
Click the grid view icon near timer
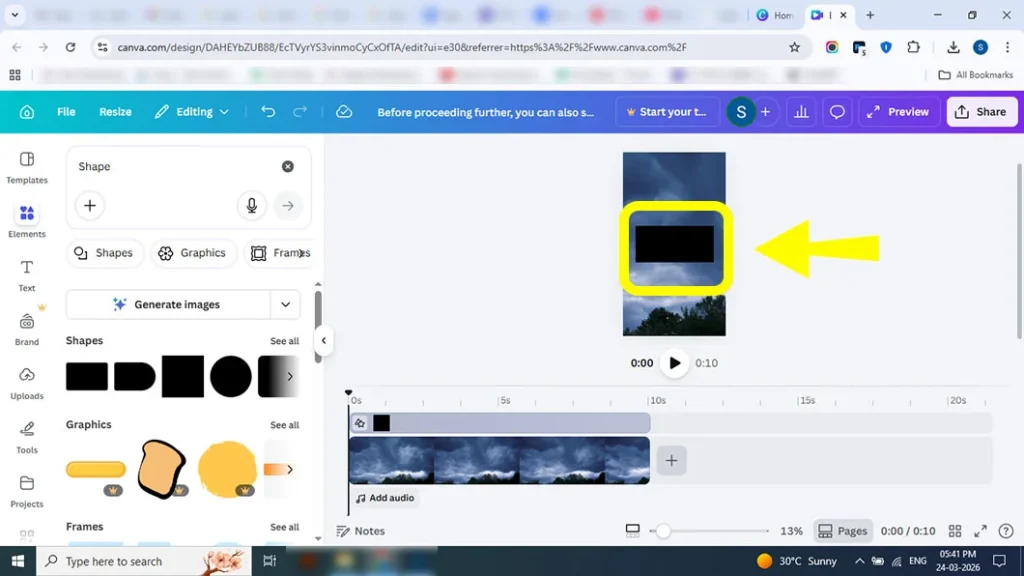pos(955,531)
